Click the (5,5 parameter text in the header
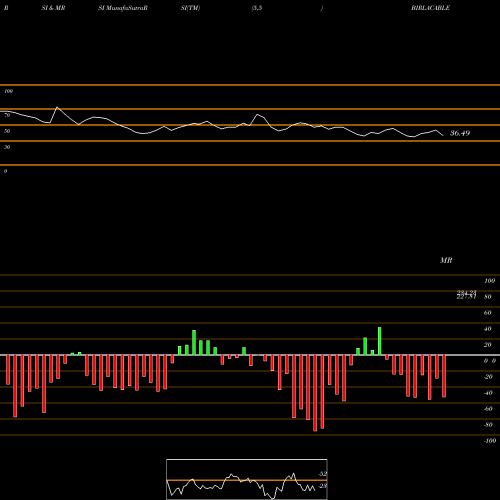The image size is (500, 500). pyautogui.click(x=257, y=8)
